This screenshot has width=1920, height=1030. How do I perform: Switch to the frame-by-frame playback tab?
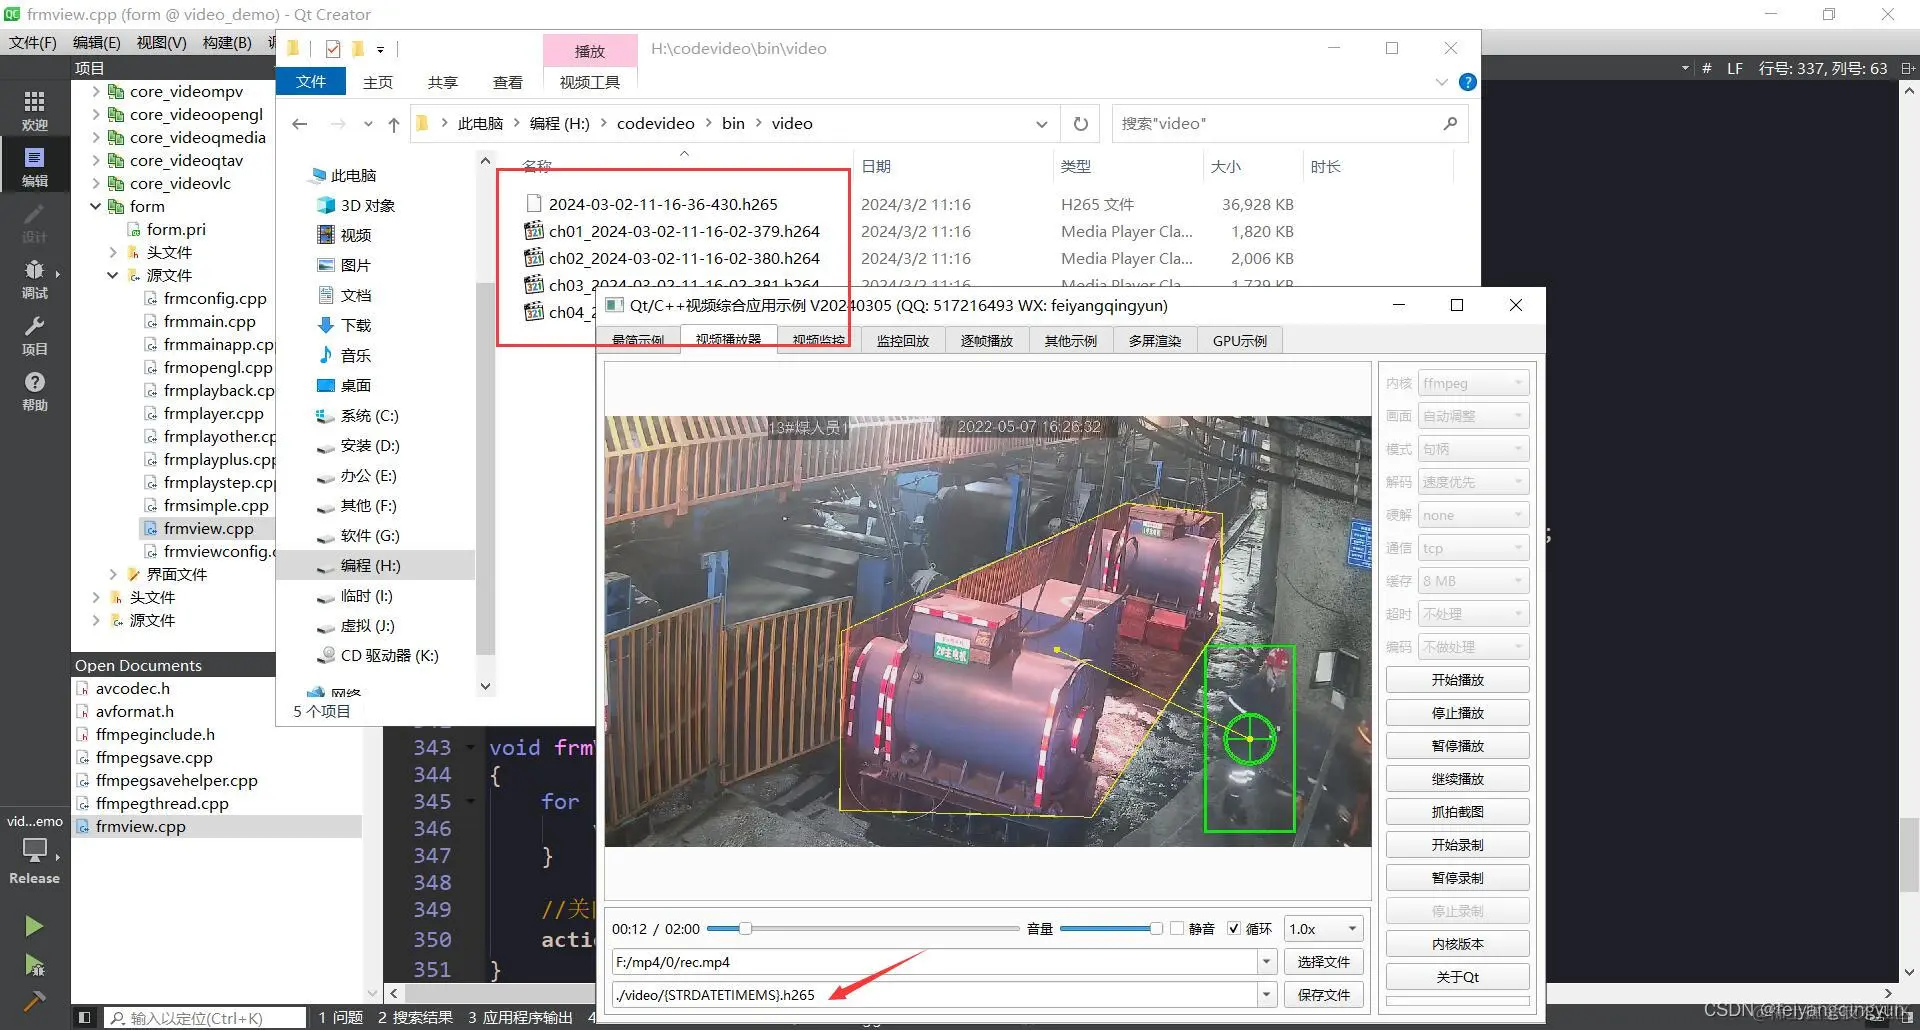[986, 340]
